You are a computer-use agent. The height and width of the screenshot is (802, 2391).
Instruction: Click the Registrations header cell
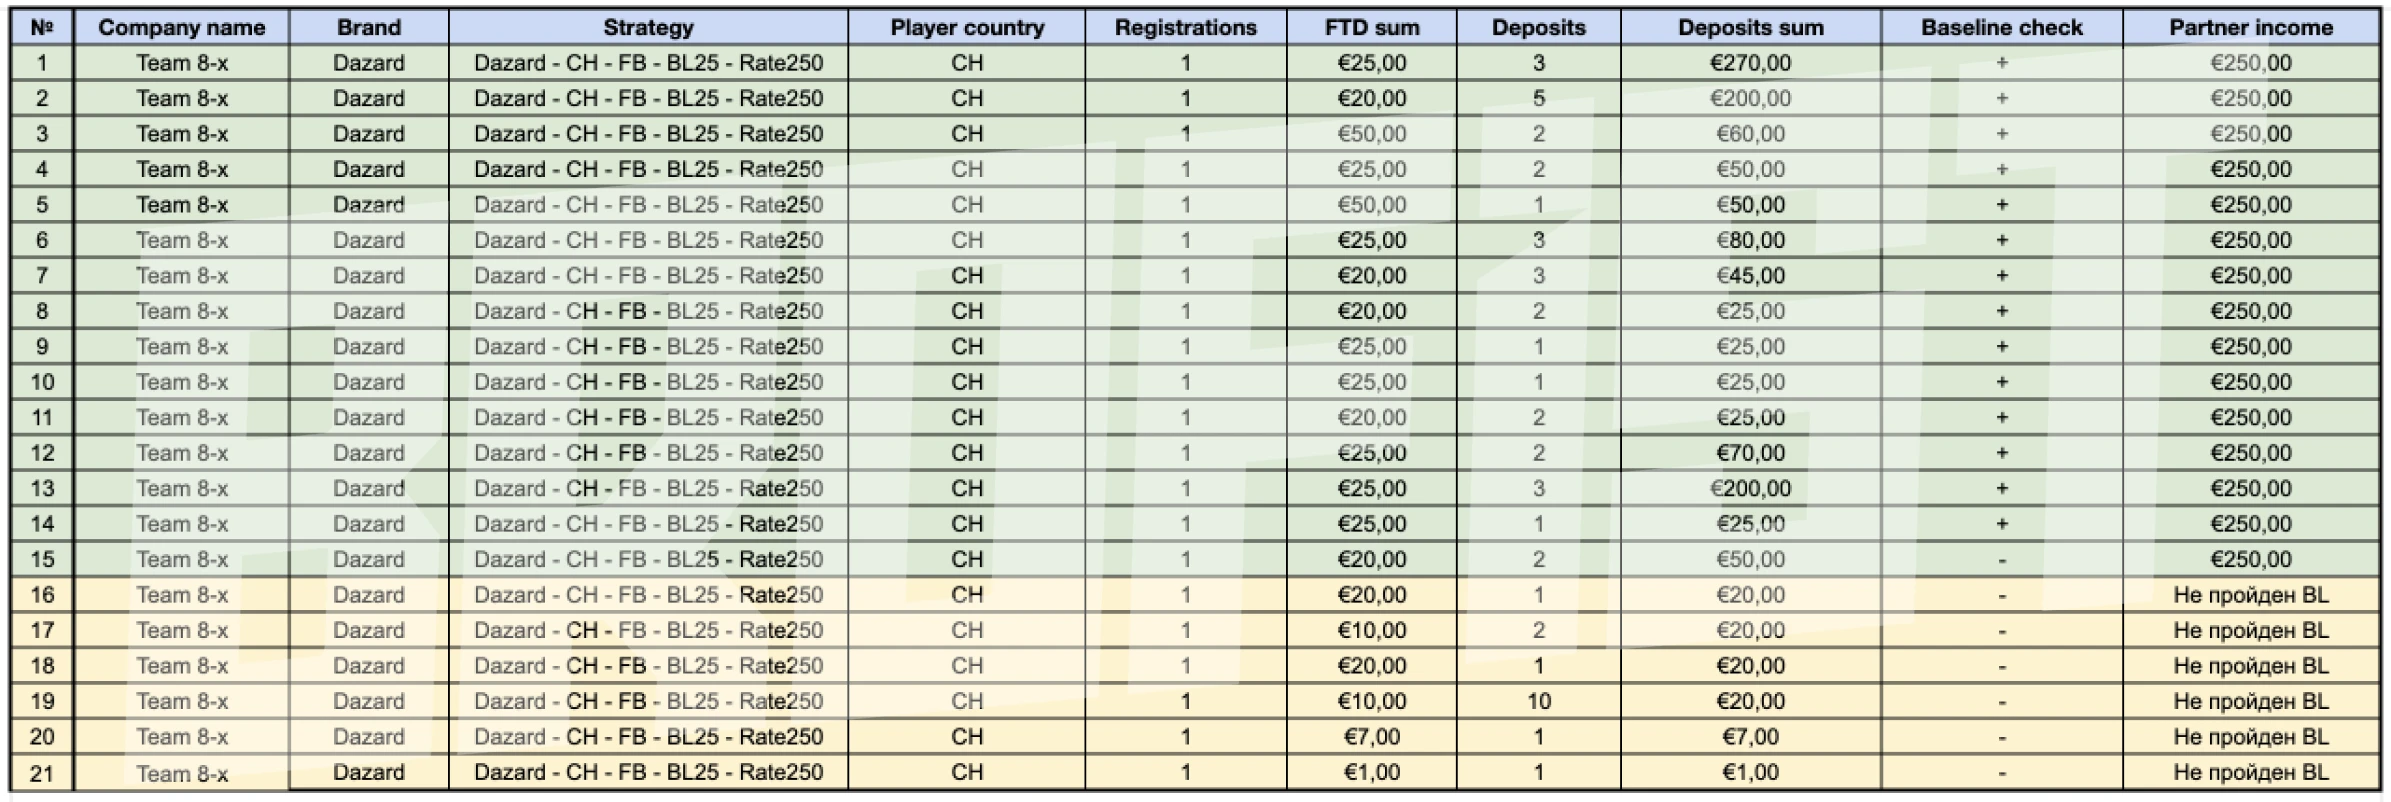pyautogui.click(x=1186, y=27)
